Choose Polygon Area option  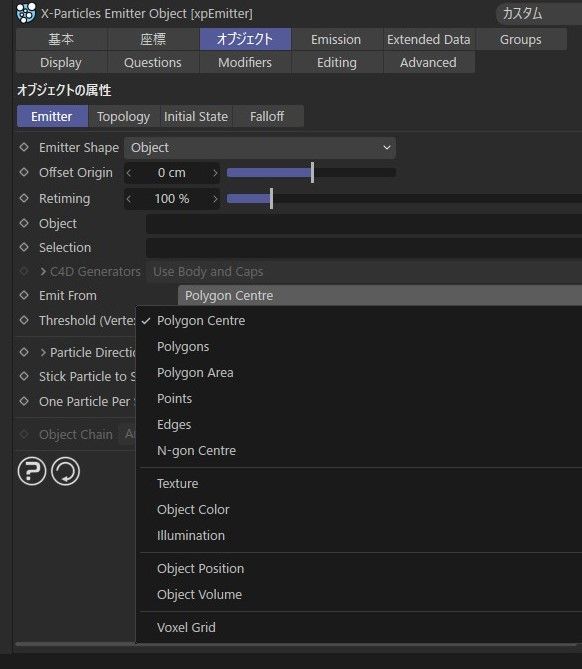[359, 372]
